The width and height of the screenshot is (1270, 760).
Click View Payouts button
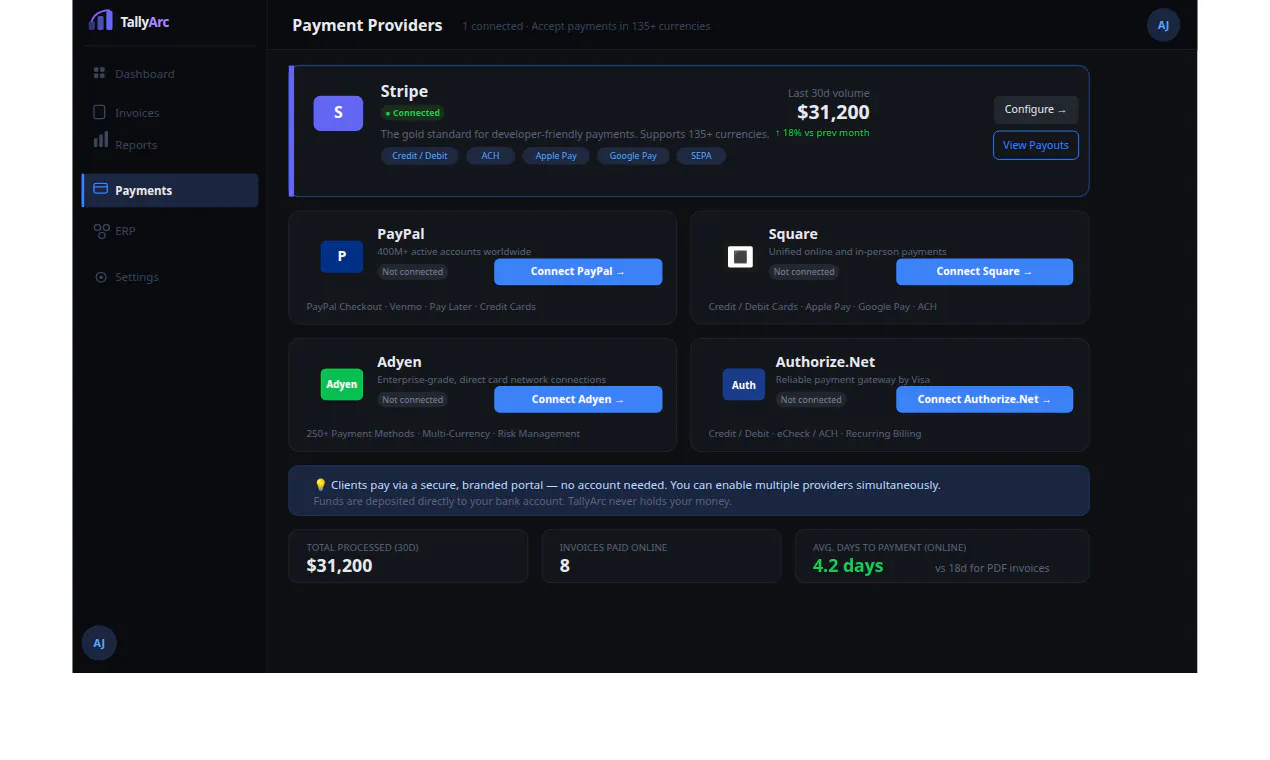pyautogui.click(x=1036, y=145)
